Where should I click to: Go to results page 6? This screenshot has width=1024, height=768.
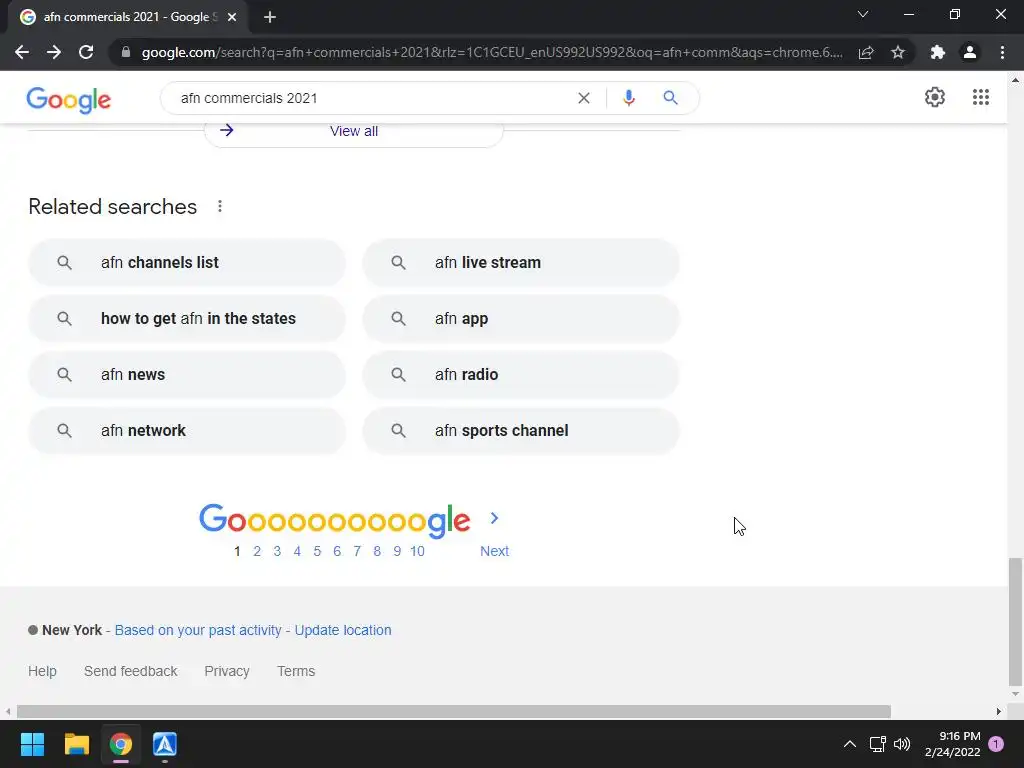point(337,551)
